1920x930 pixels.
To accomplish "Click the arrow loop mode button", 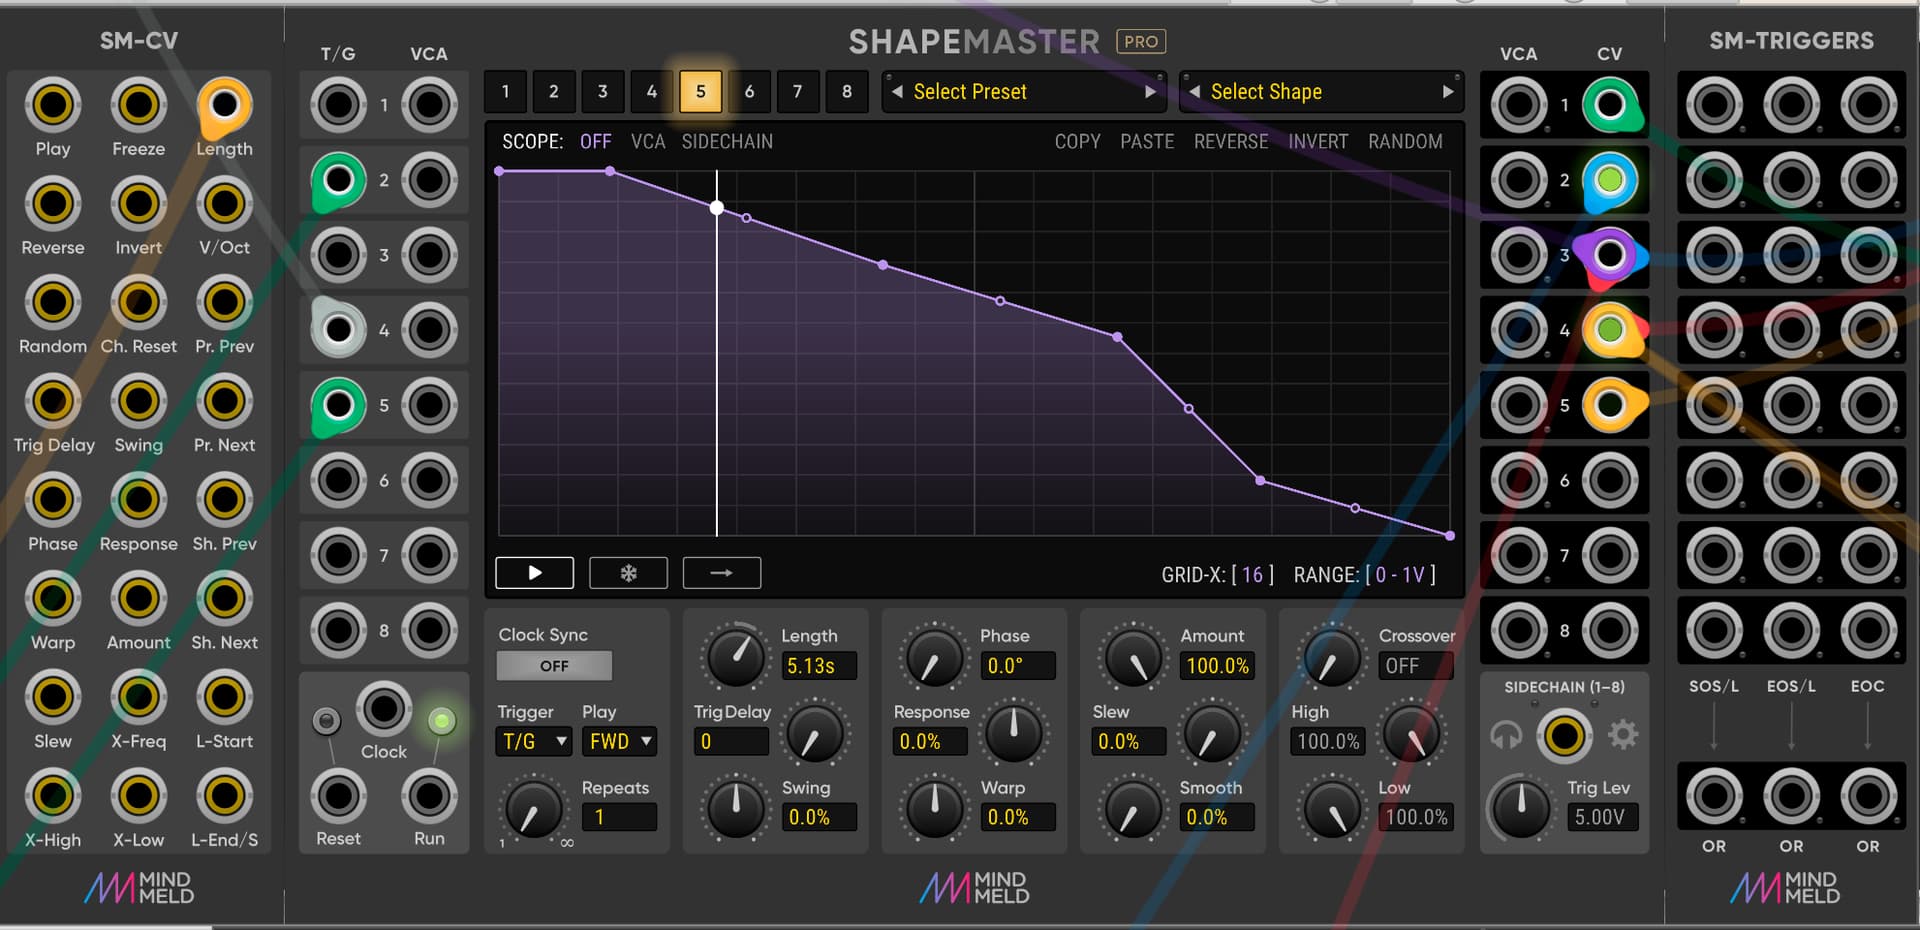I will point(721,573).
